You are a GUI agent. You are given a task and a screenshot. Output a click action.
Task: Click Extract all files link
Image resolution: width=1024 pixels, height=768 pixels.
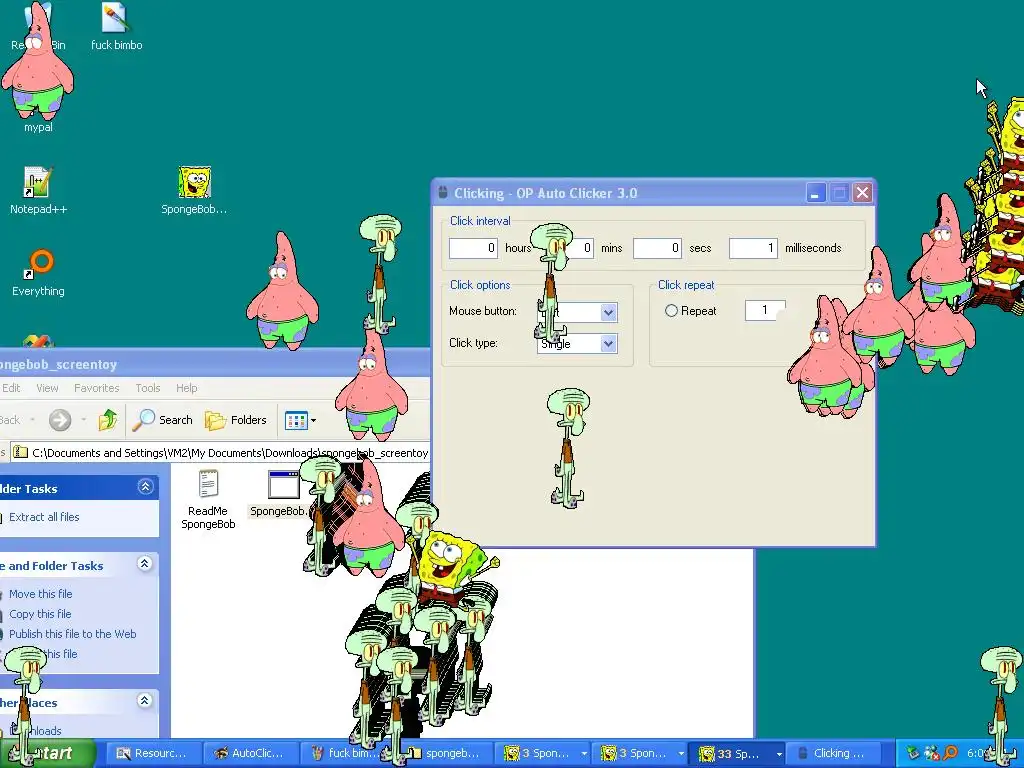[x=44, y=517]
